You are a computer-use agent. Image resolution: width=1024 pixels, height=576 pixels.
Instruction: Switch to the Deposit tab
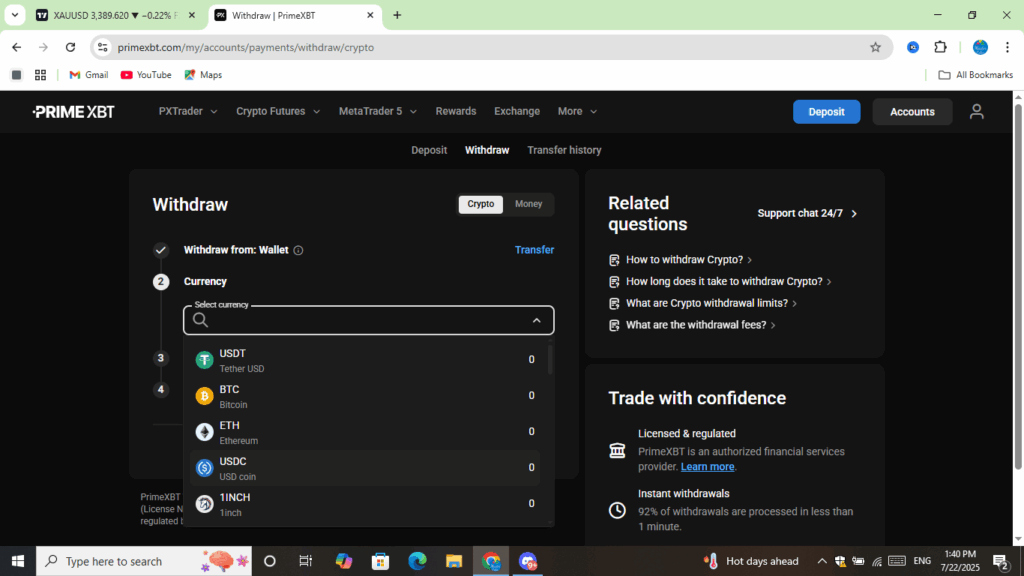[429, 150]
